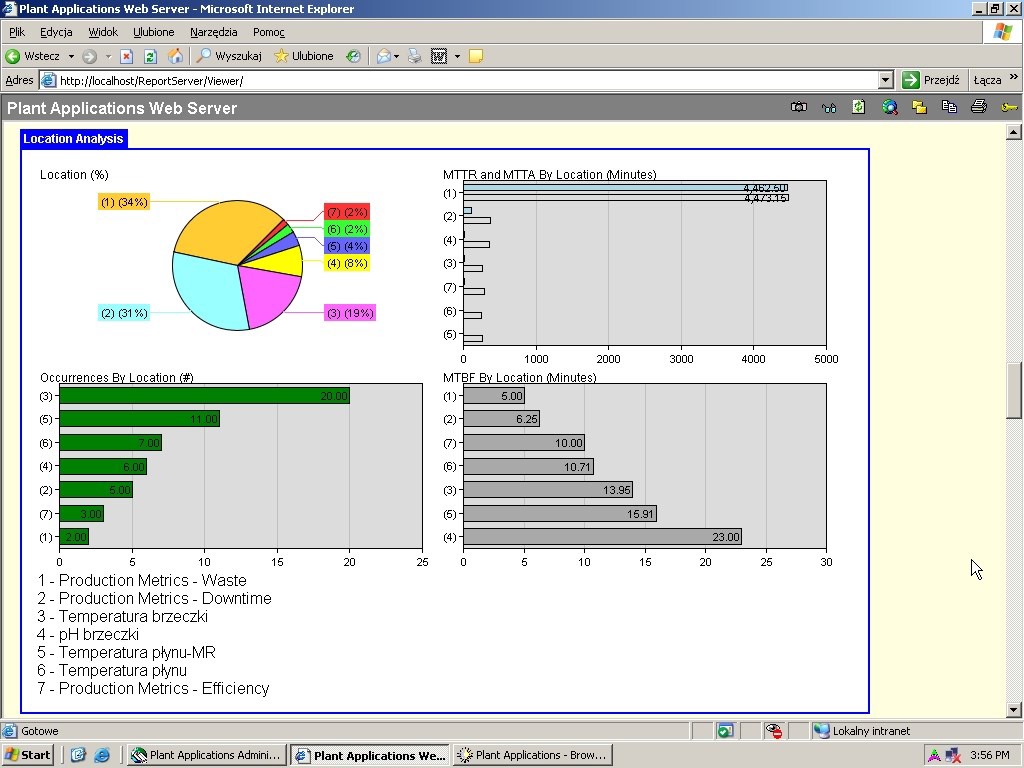This screenshot has height=768, width=1024.
Task: Click the copy documents icon in header toolbar
Action: [949, 107]
